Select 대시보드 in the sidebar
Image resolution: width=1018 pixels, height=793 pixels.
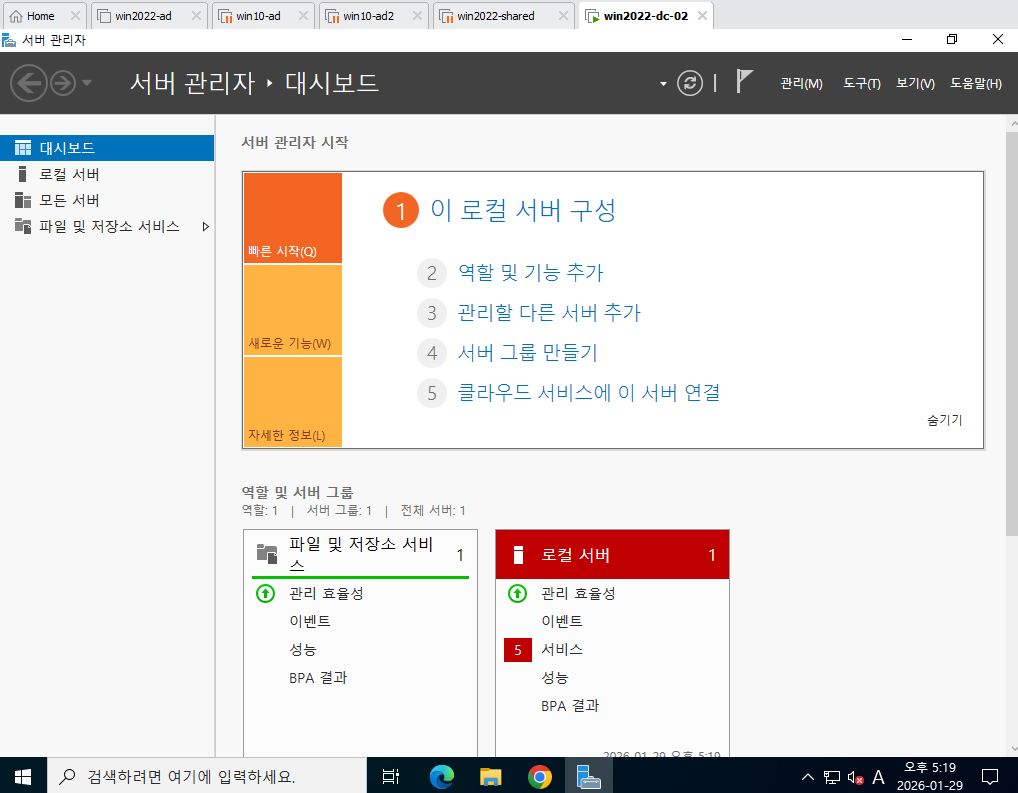(107, 148)
